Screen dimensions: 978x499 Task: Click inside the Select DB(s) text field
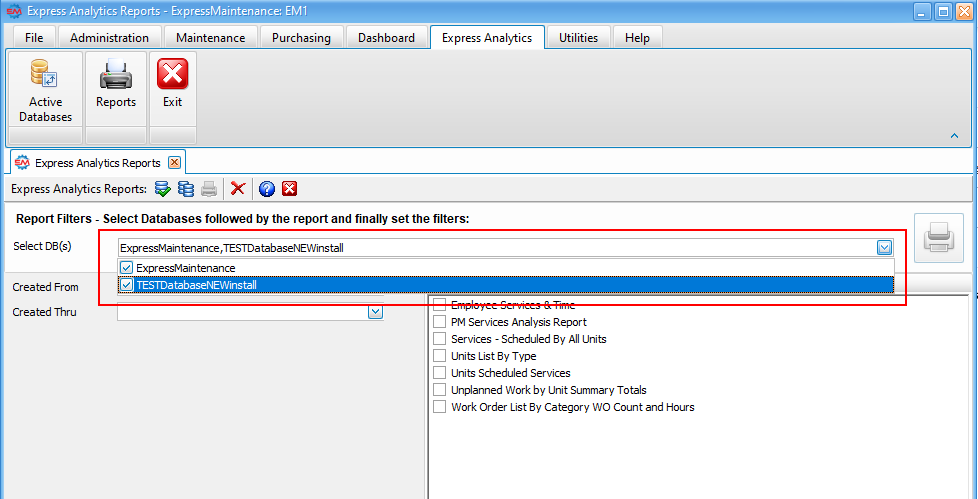497,248
